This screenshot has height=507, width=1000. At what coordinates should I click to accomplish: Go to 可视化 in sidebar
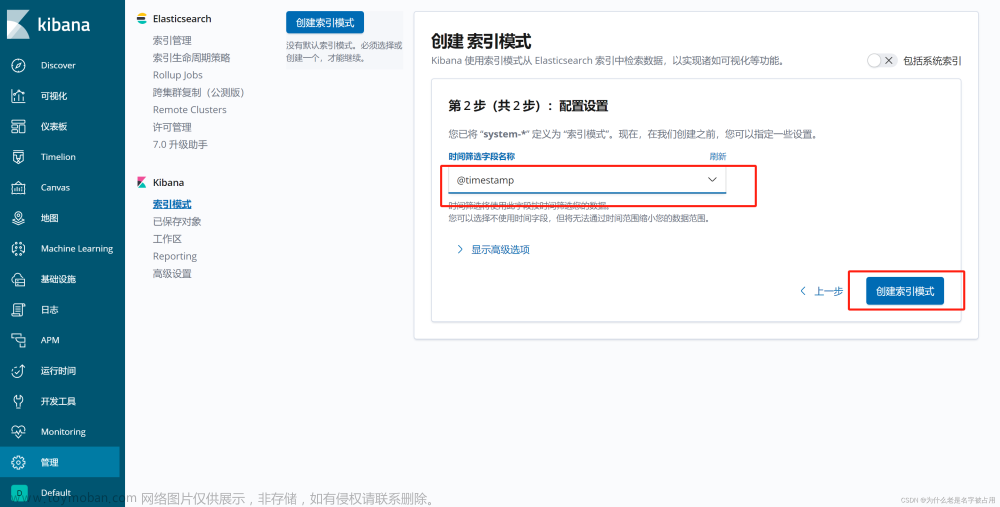[x=54, y=96]
